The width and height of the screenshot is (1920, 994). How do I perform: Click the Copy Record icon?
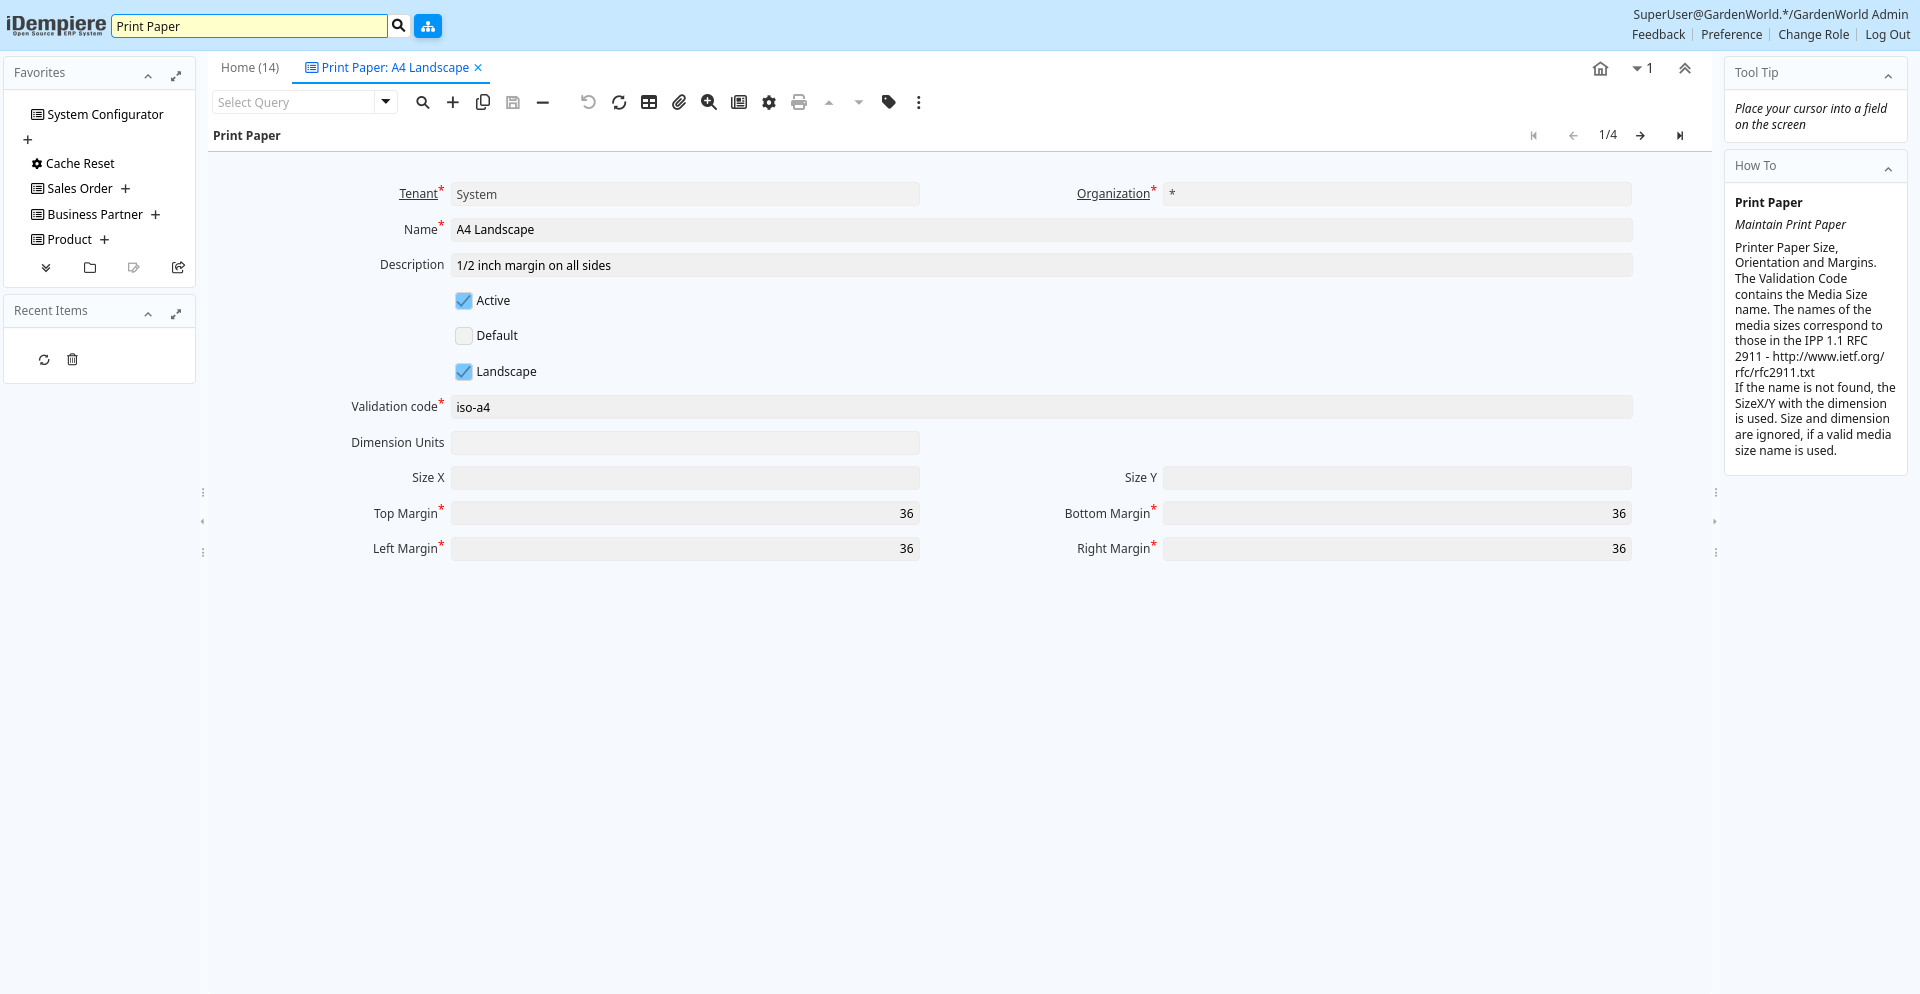[483, 102]
